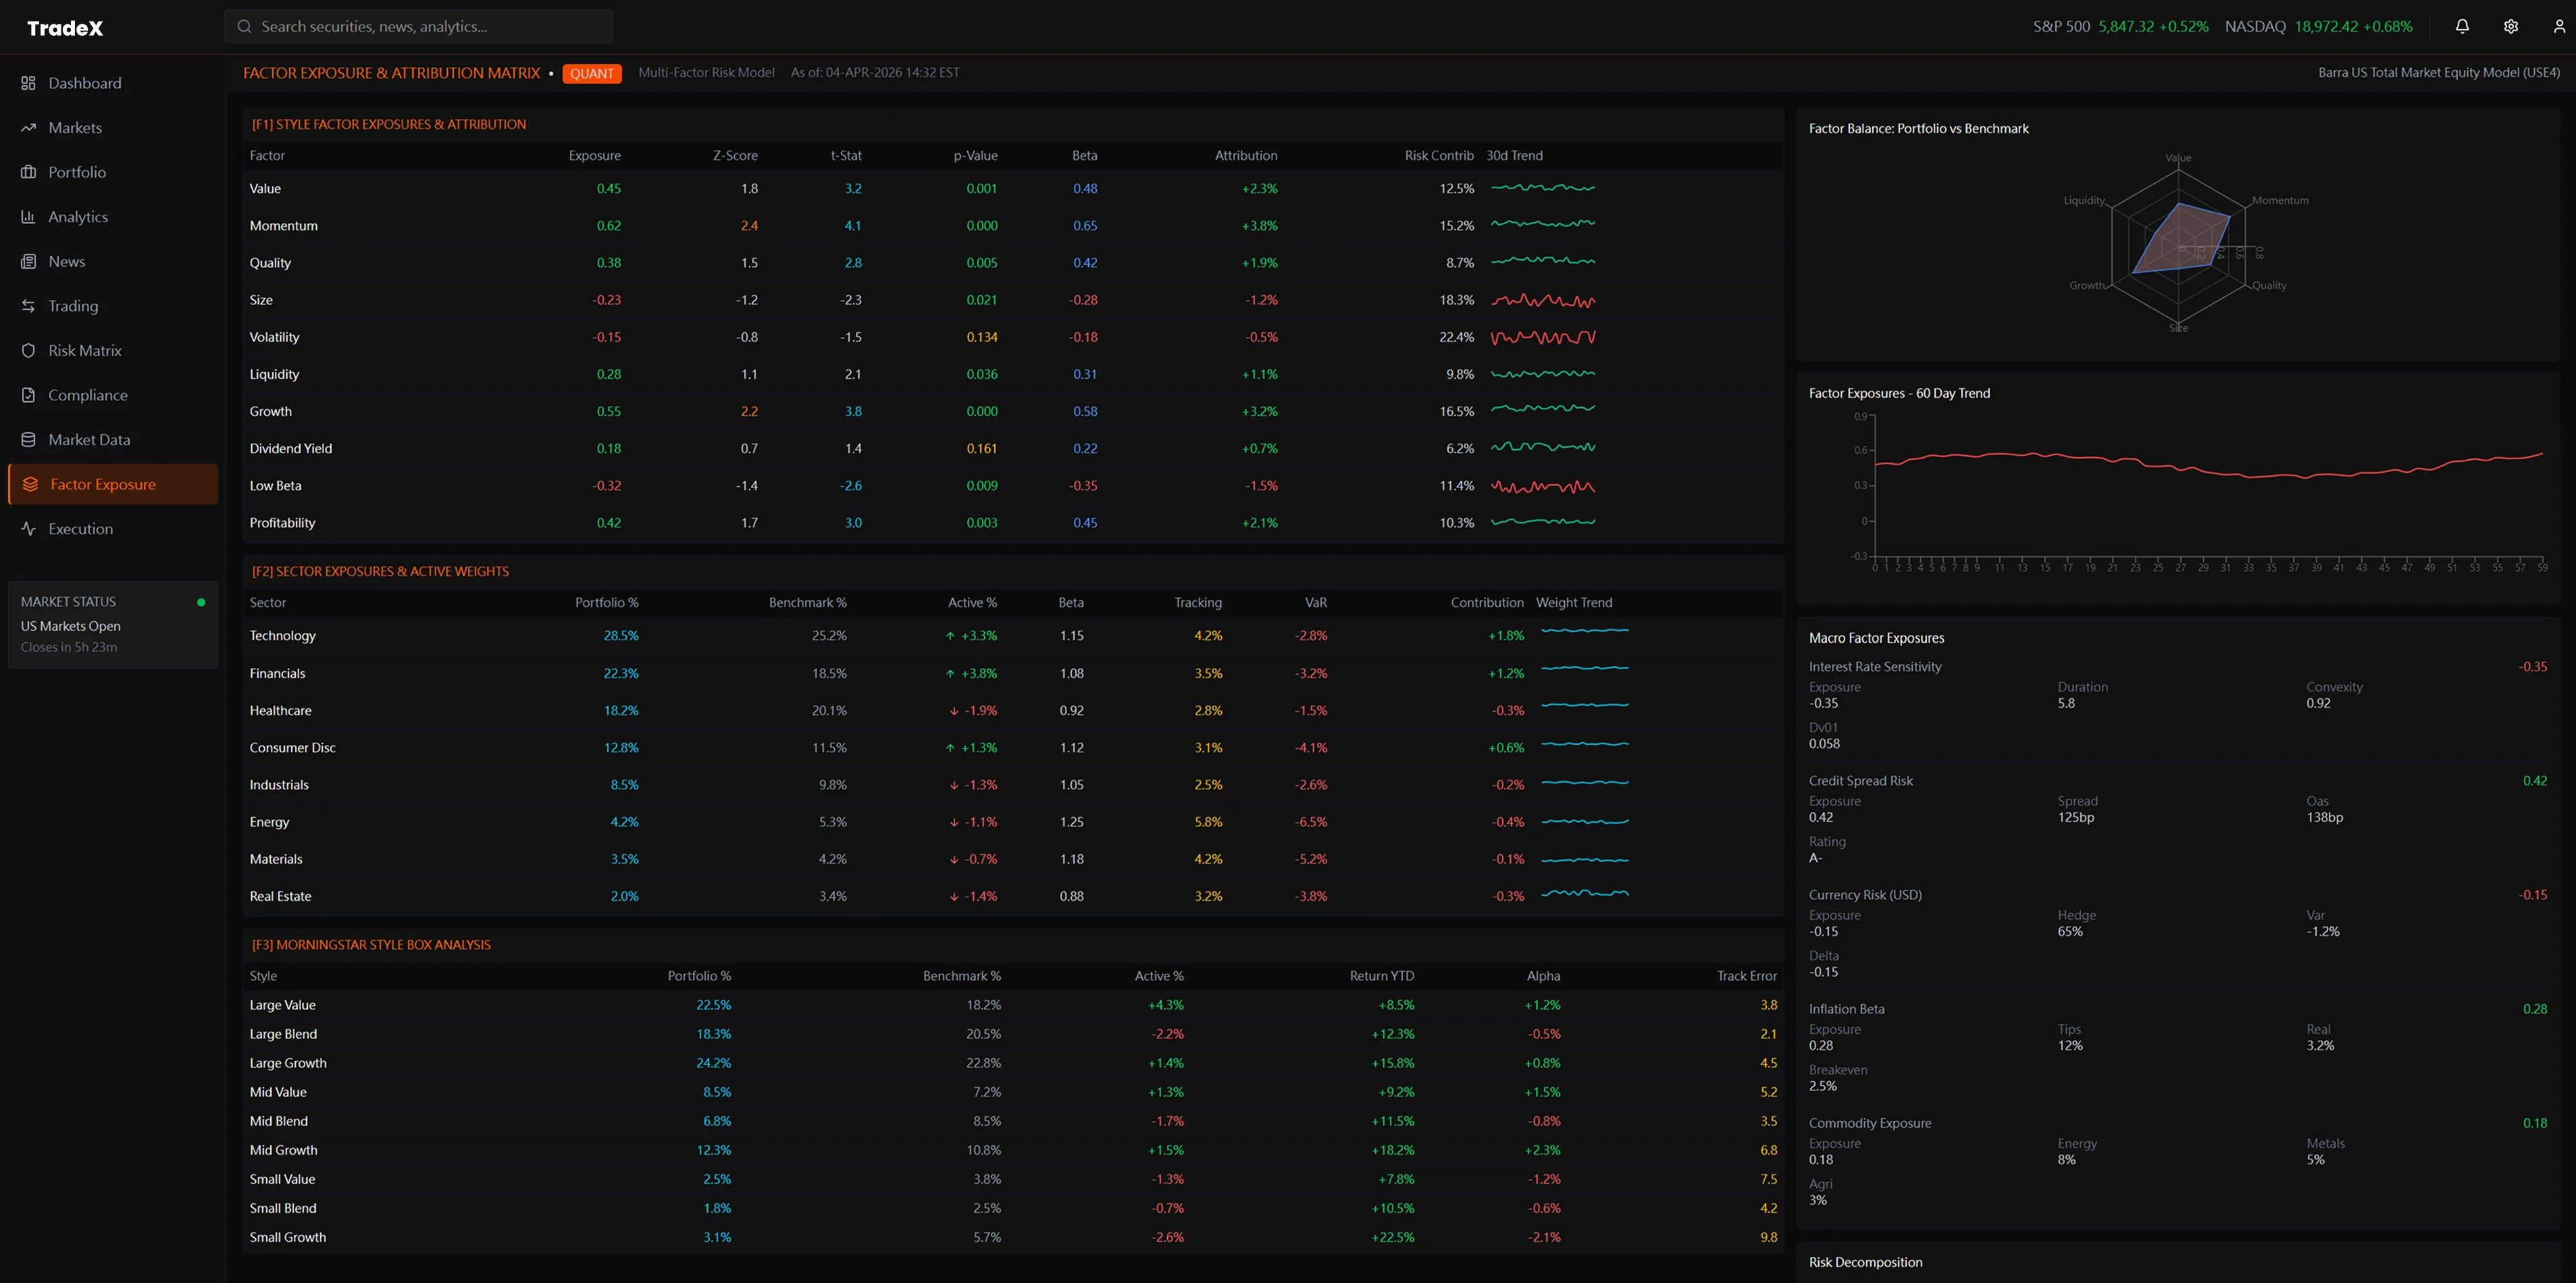Click the Markets trend icon
This screenshot has height=1283, width=2576.
click(x=28, y=128)
